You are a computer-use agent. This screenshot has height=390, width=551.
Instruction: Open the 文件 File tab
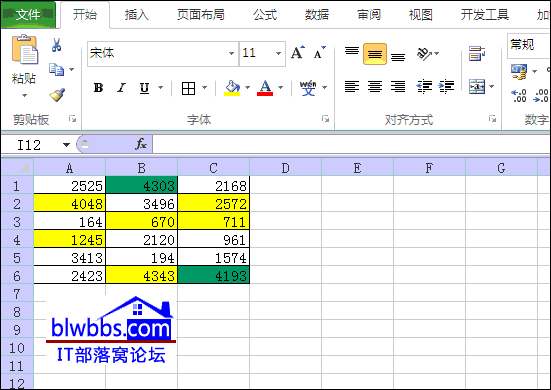(x=28, y=14)
